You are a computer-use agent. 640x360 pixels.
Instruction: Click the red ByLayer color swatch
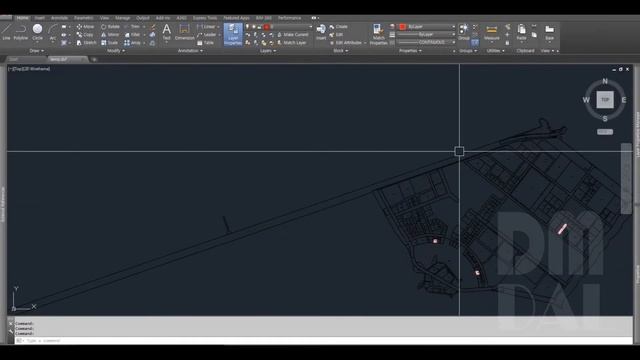(402, 27)
